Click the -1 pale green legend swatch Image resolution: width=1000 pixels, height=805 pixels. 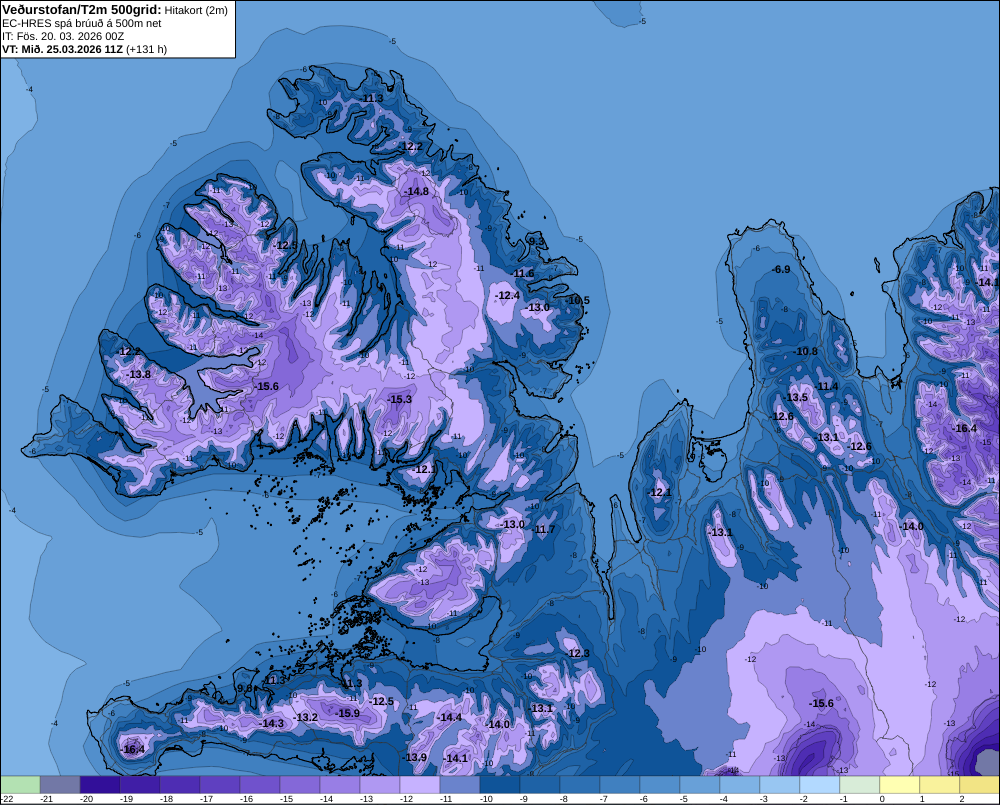point(860,785)
